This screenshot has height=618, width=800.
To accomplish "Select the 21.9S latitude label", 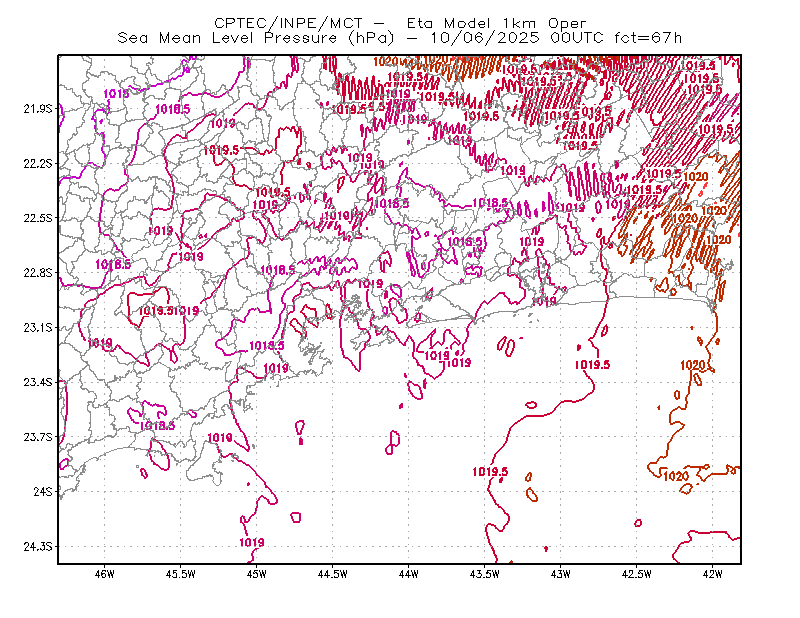I will 38,109.
